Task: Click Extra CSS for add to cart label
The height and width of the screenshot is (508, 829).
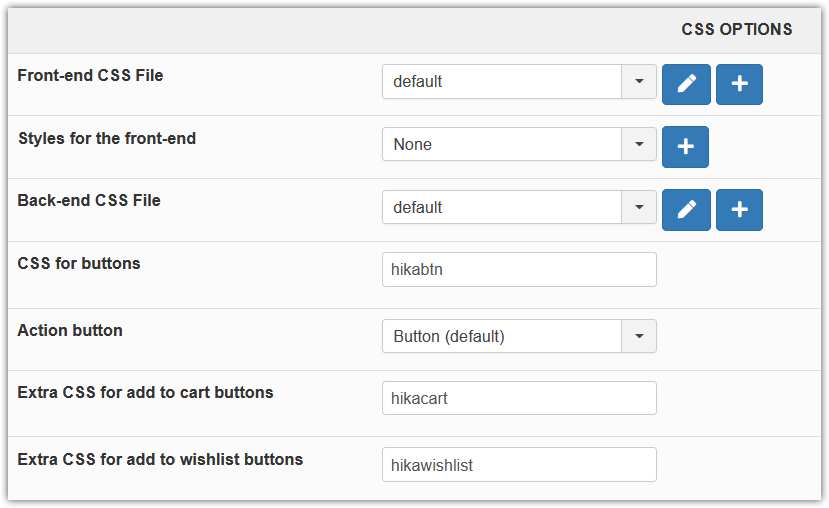Action: pyautogui.click(x=145, y=392)
